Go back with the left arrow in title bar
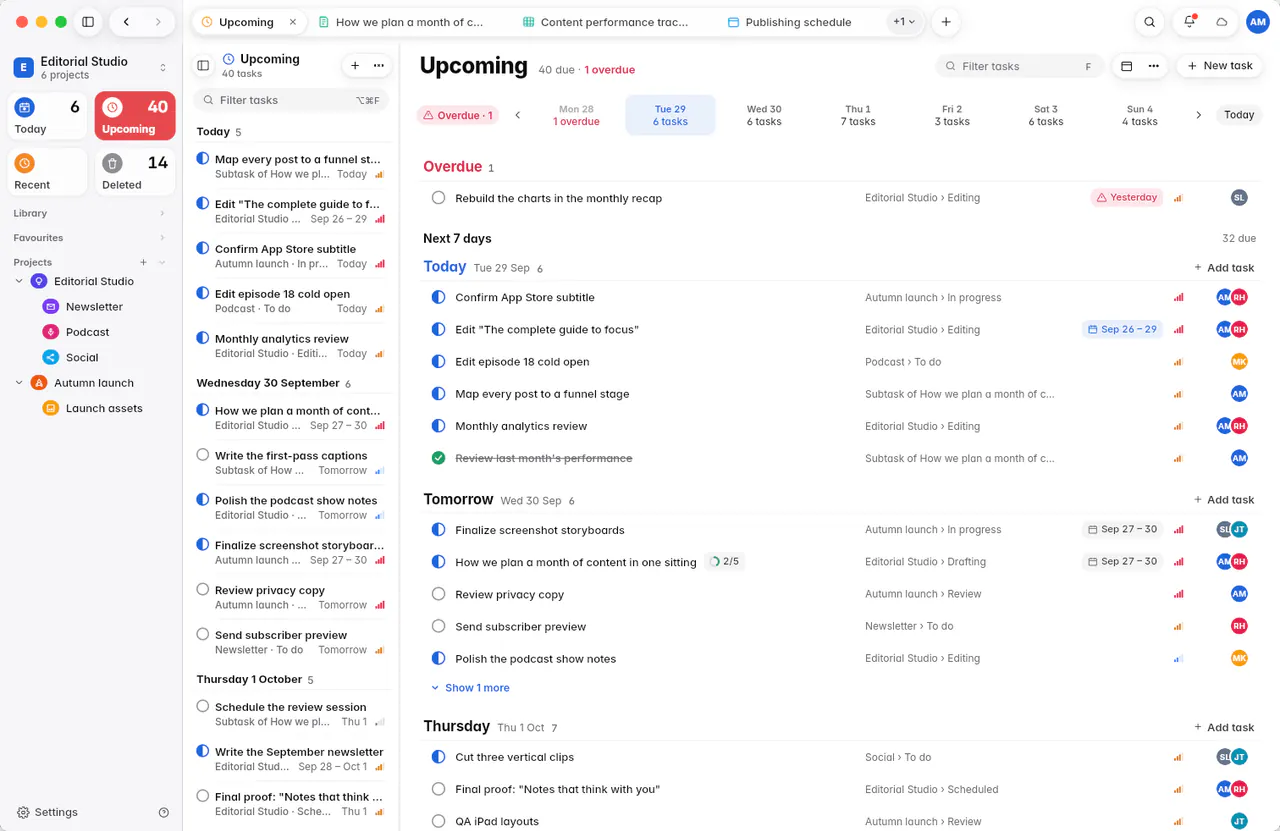The height and width of the screenshot is (831, 1280). coord(126,22)
